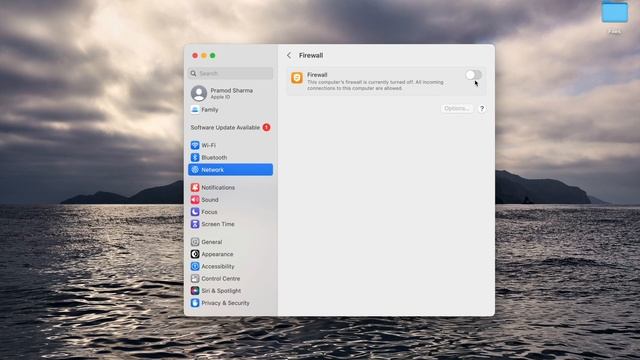Select Bluetooth in the sidebar

[x=231, y=158]
